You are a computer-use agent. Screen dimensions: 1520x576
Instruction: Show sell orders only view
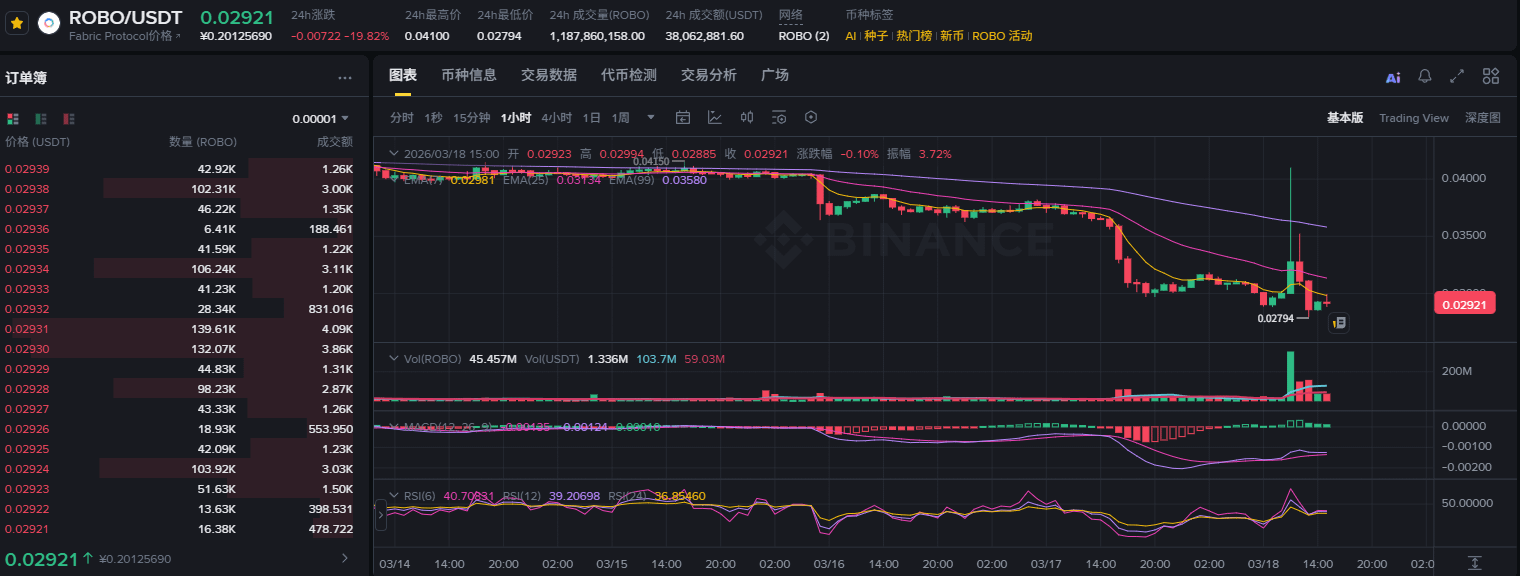tap(69, 118)
